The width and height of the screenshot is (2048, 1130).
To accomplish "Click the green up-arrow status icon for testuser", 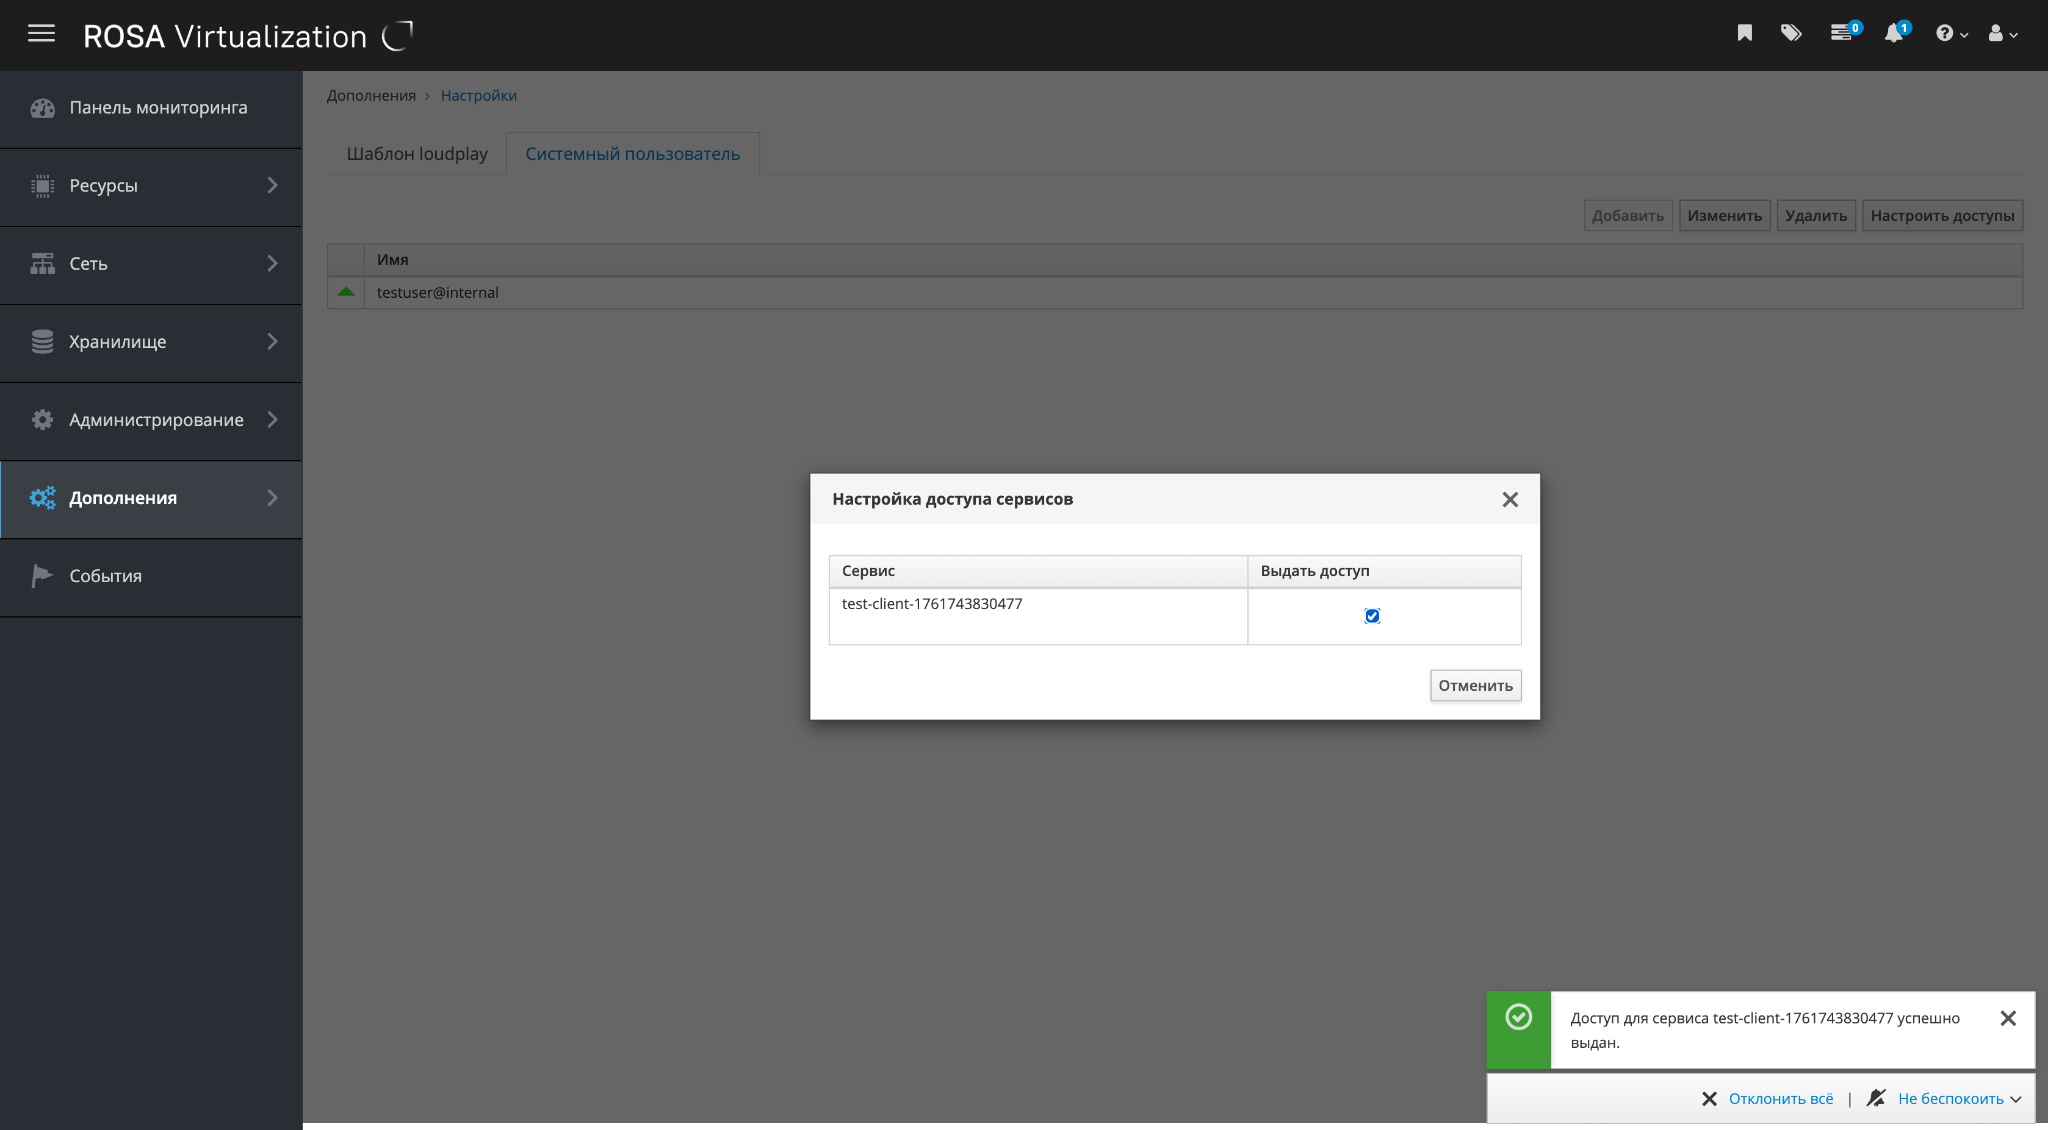I will tap(346, 292).
